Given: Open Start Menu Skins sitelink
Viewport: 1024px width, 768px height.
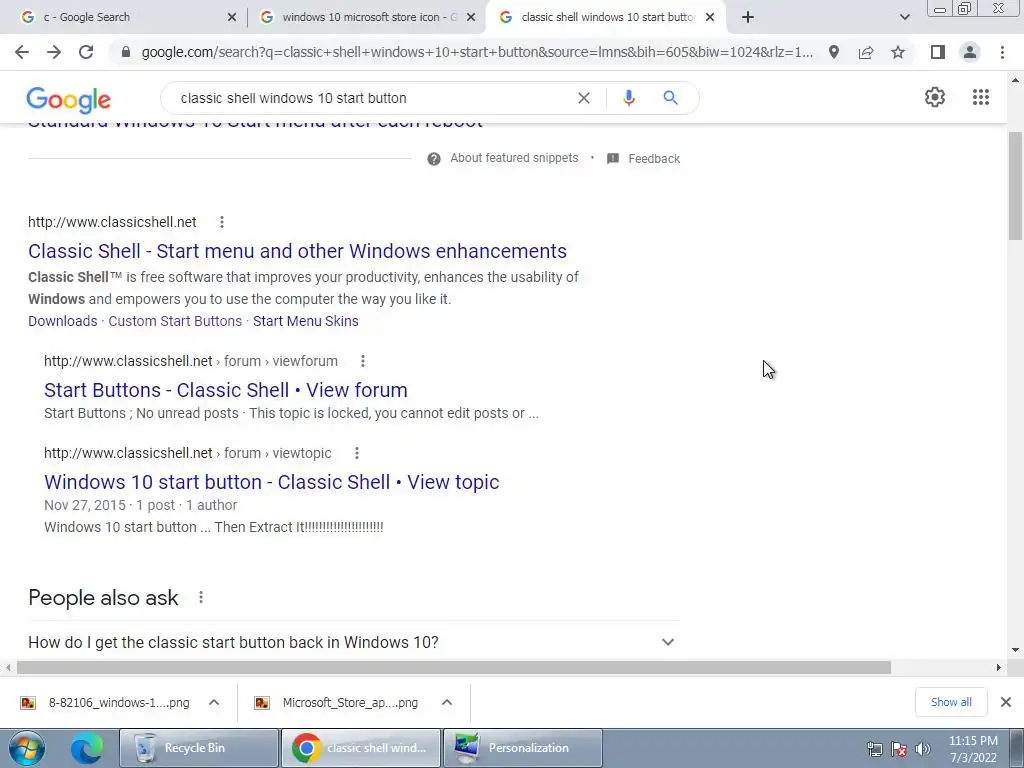Looking at the screenshot, I should coord(306,321).
